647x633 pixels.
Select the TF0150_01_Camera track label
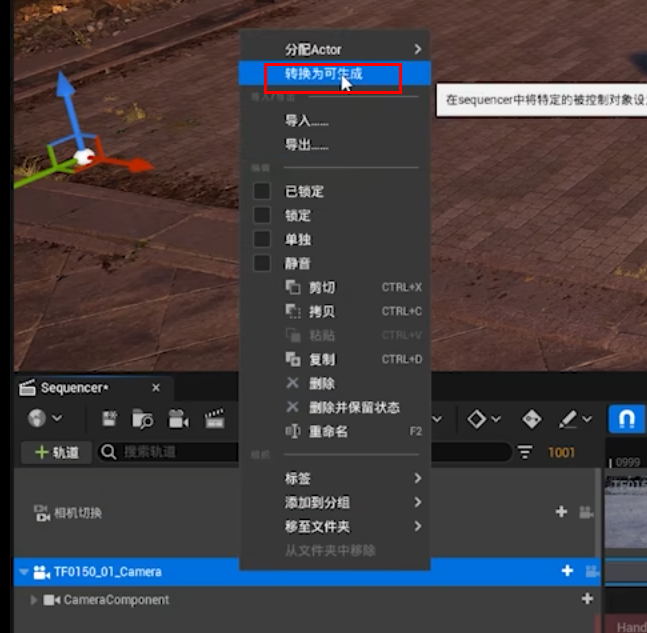[107, 572]
